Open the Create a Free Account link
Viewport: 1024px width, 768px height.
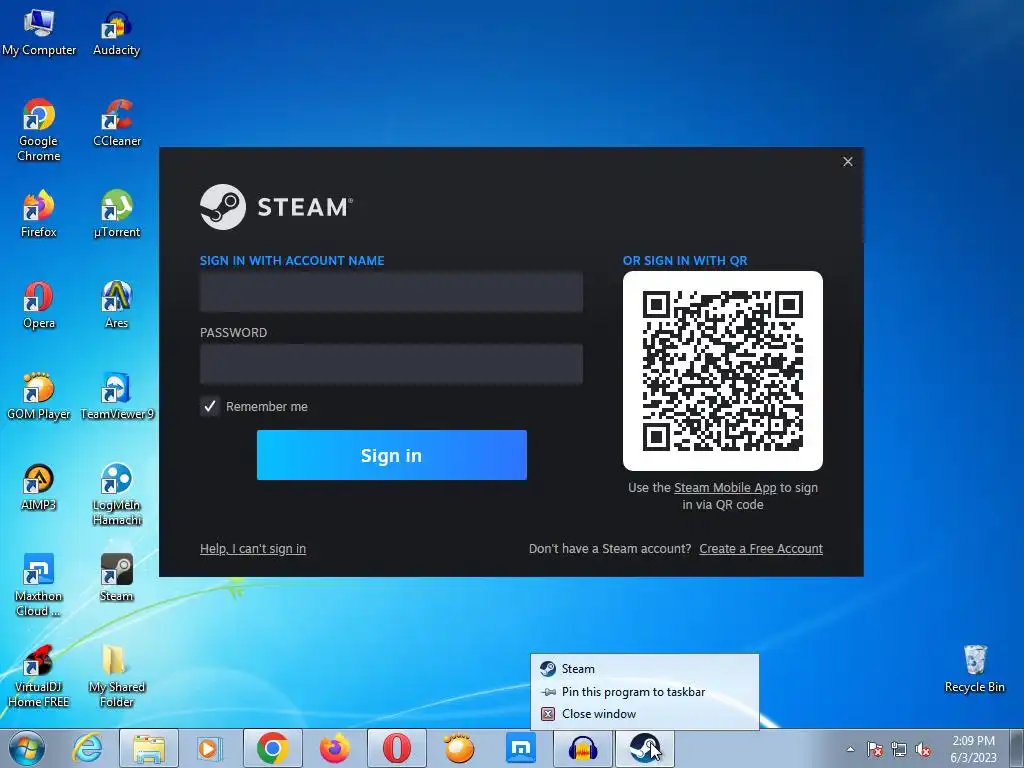(x=761, y=549)
